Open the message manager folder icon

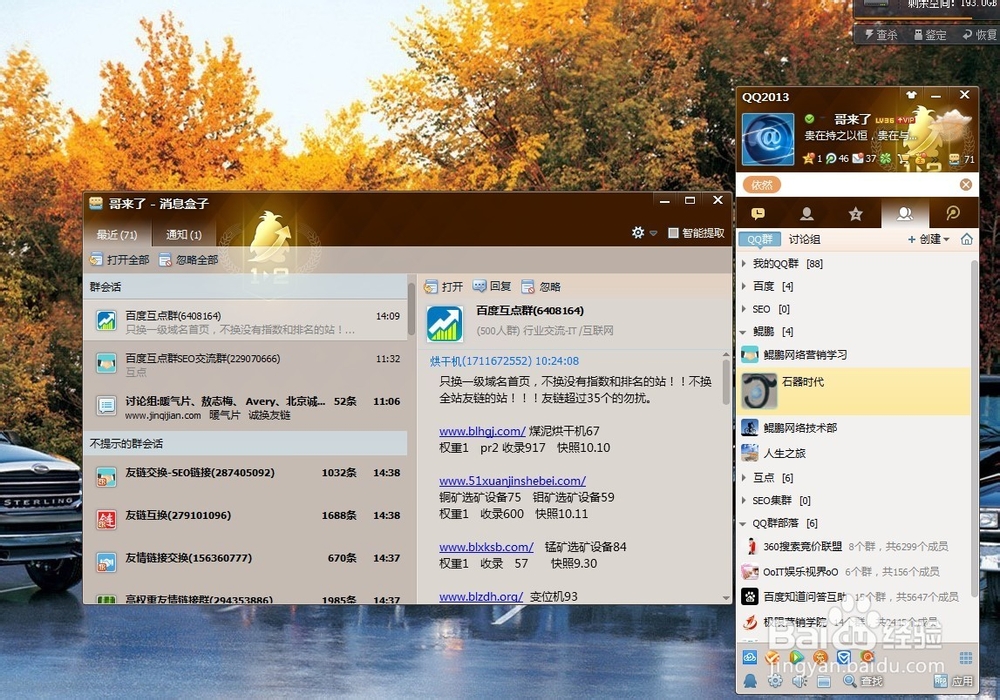tap(822, 680)
